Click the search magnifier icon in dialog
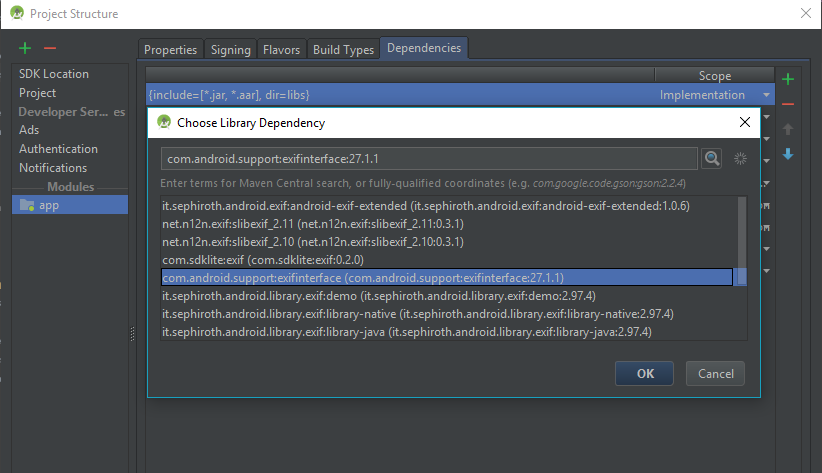This screenshot has width=822, height=473. 711,158
